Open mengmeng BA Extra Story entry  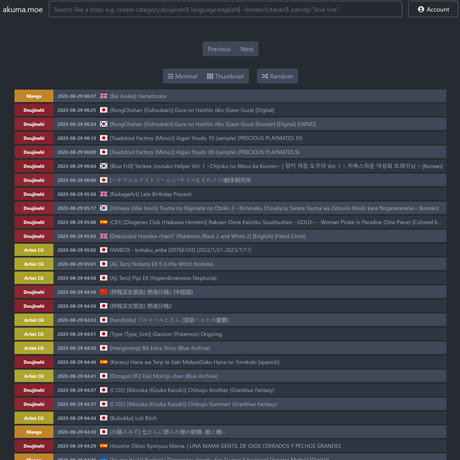click(160, 348)
